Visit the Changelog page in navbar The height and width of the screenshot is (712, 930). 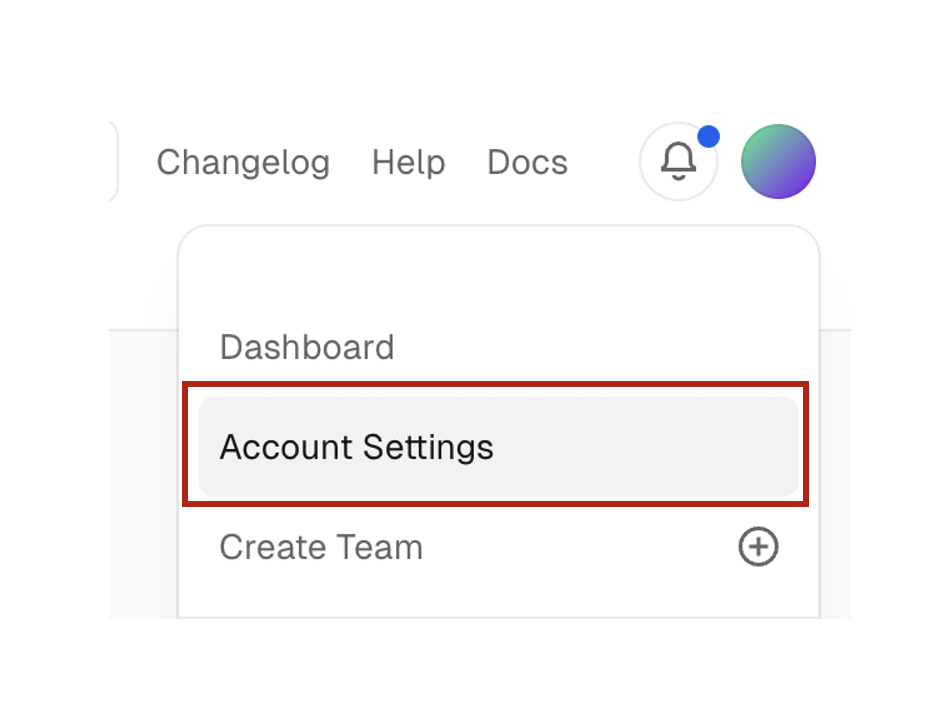(x=243, y=162)
